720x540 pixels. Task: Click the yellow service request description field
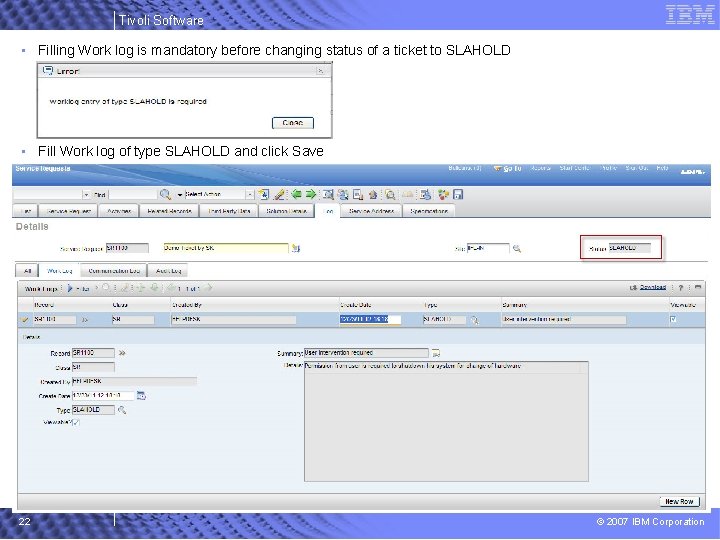coord(225,248)
